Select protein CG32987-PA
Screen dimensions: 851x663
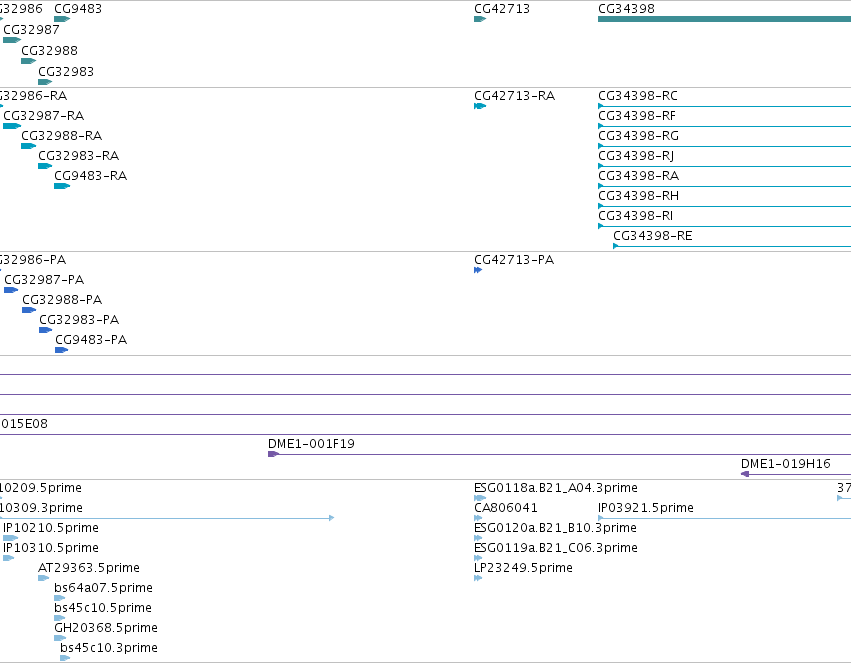(x=11, y=290)
